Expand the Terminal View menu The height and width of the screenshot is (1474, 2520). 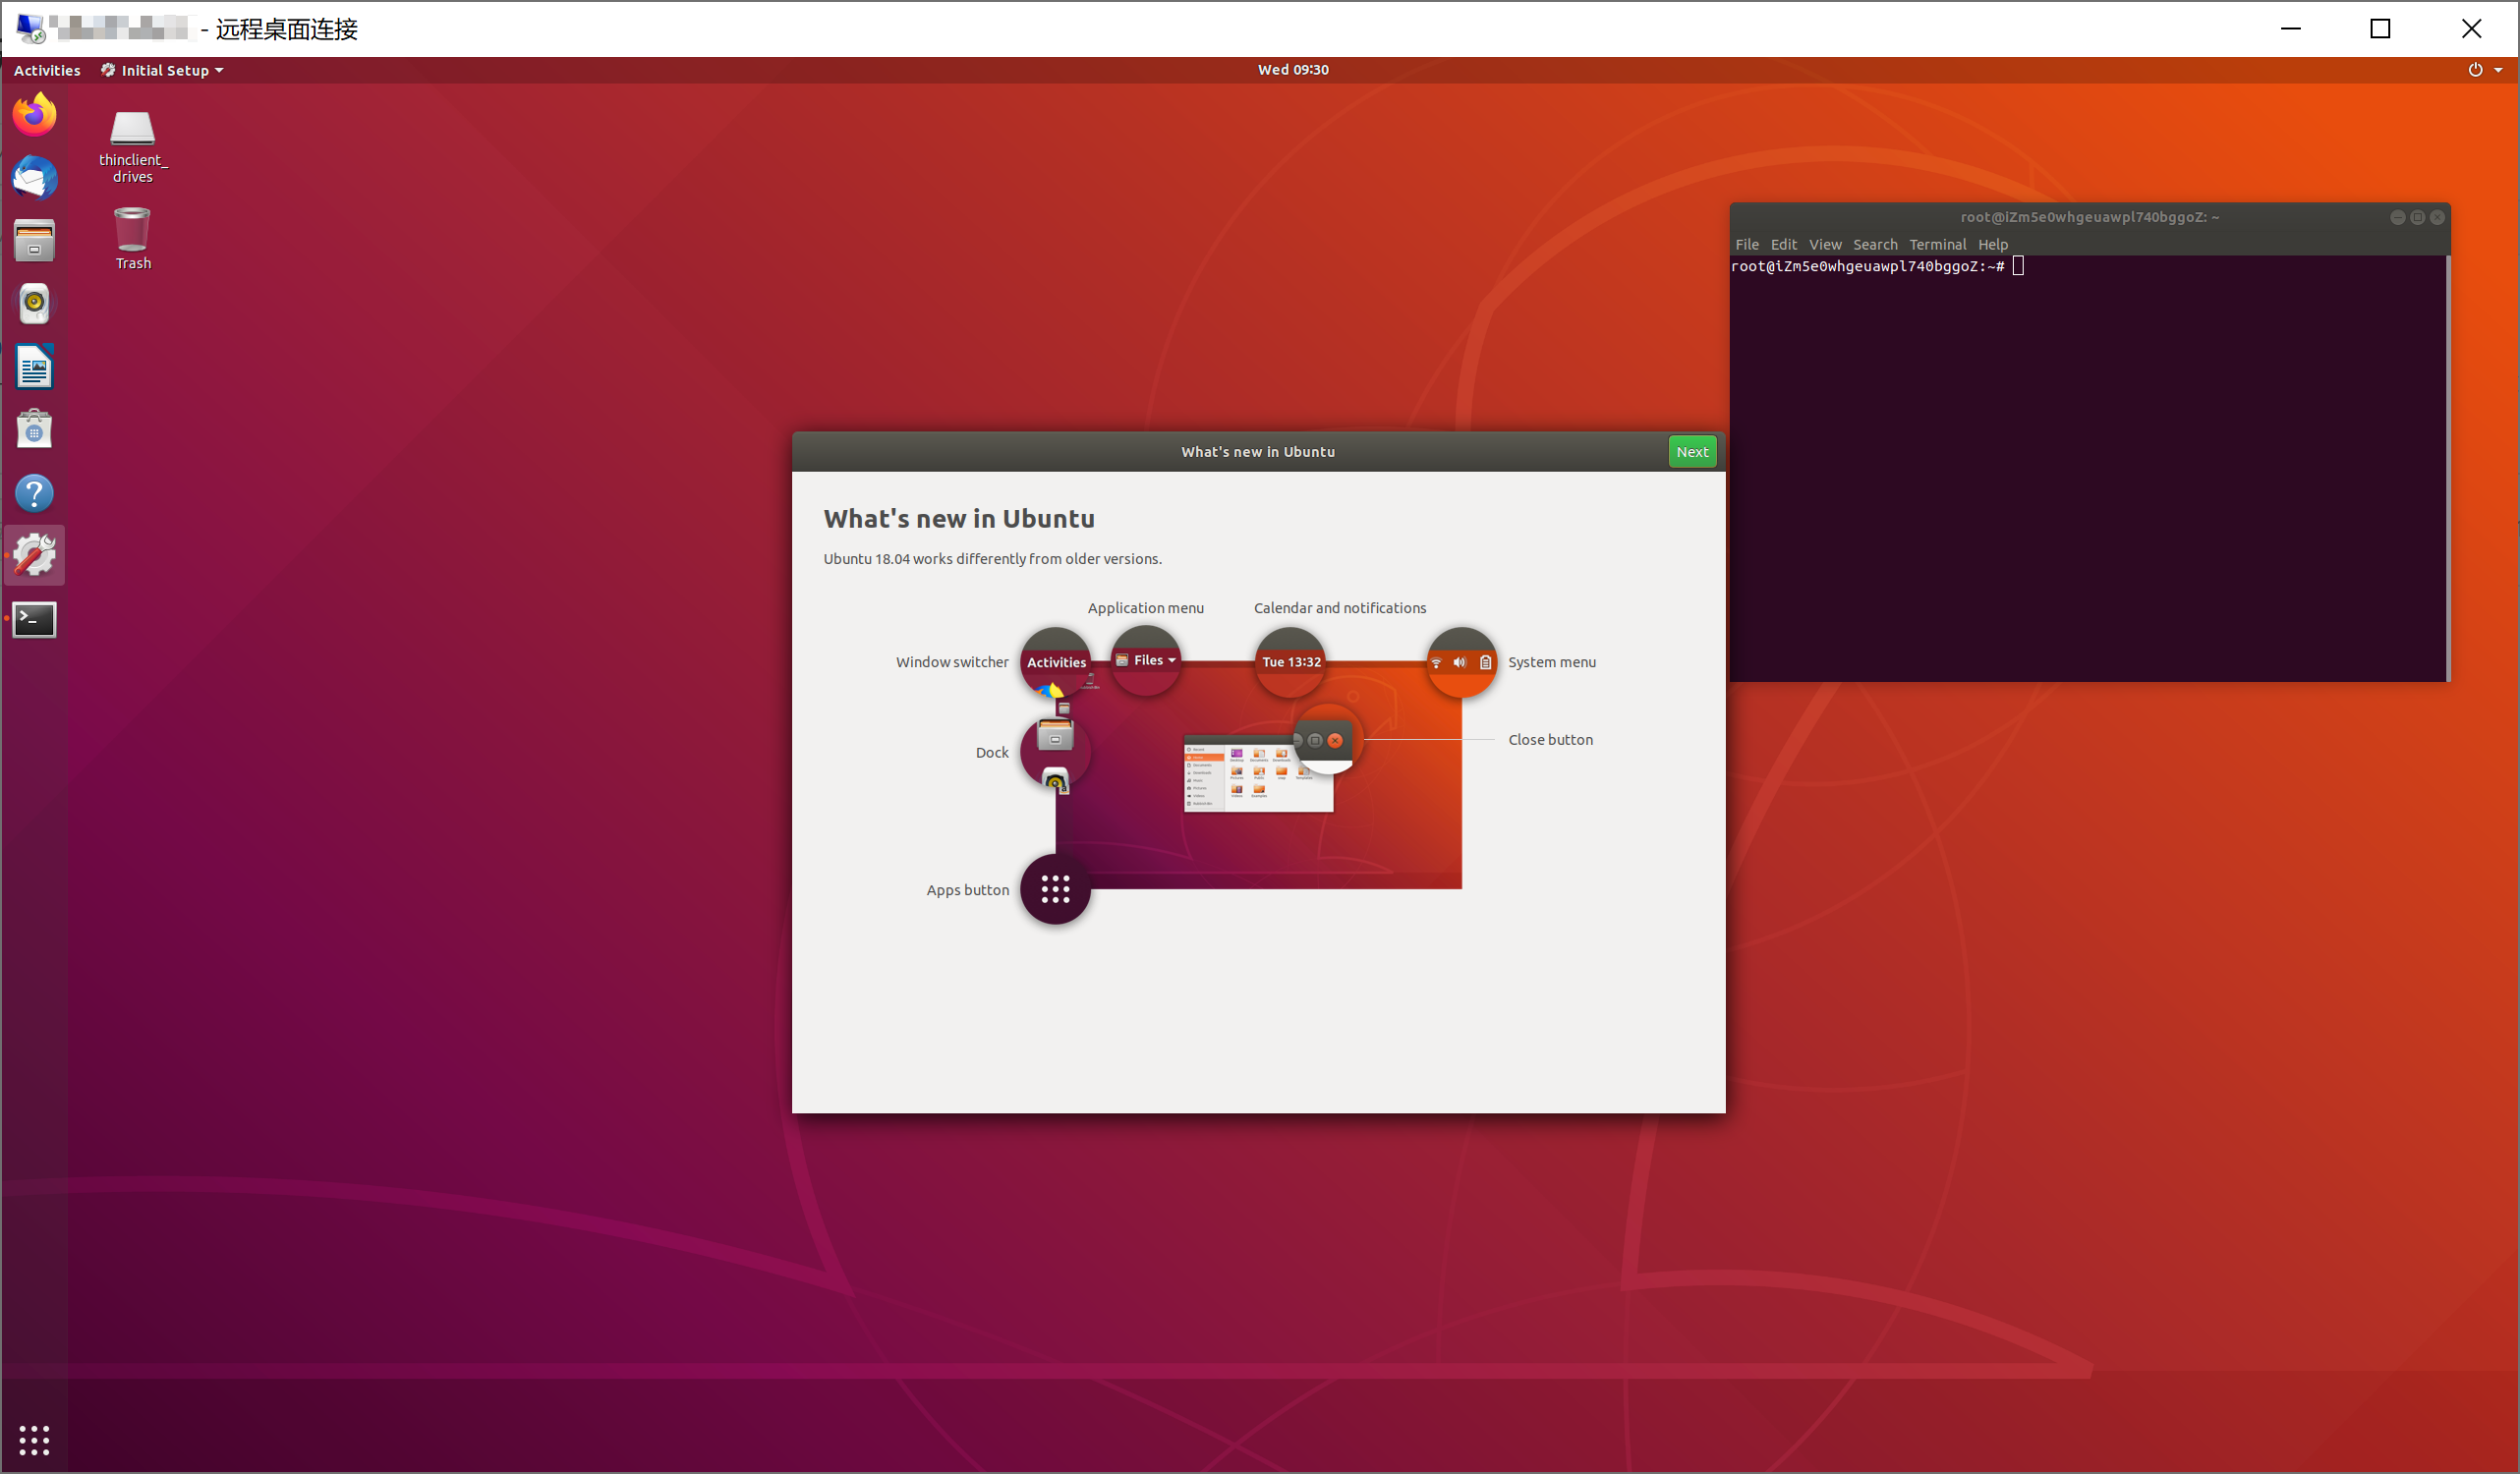pos(1825,244)
